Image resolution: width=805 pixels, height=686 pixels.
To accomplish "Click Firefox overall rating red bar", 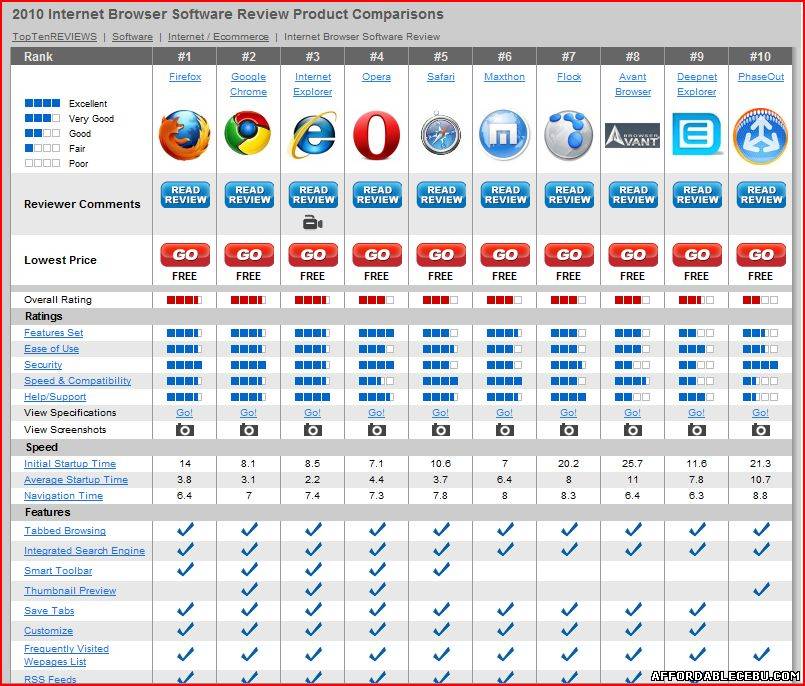I will [184, 300].
